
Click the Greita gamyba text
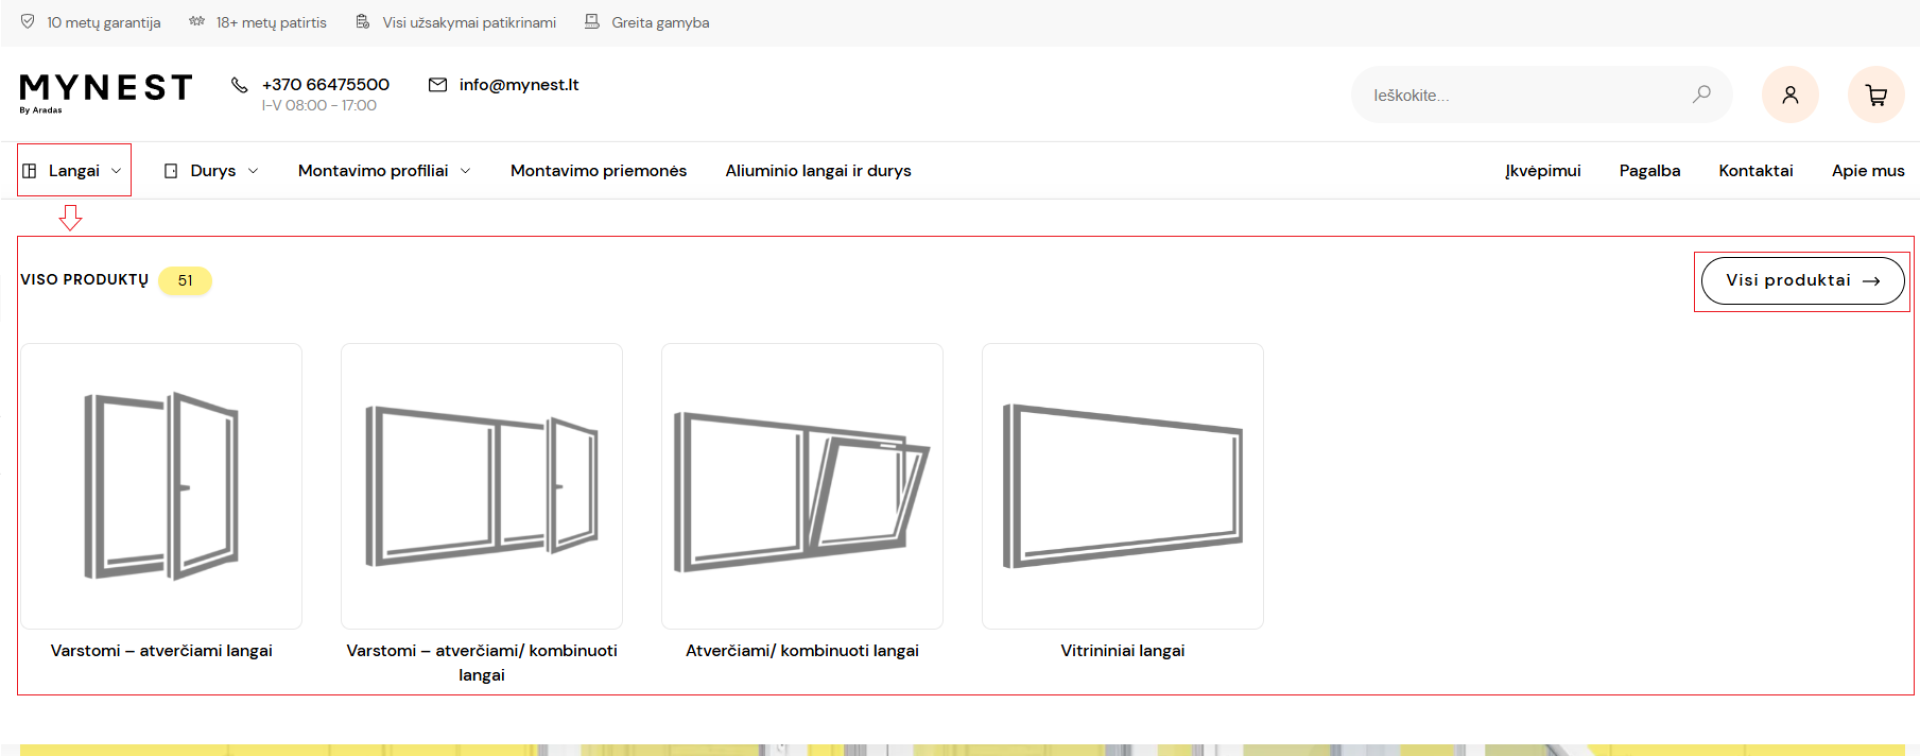point(660,22)
